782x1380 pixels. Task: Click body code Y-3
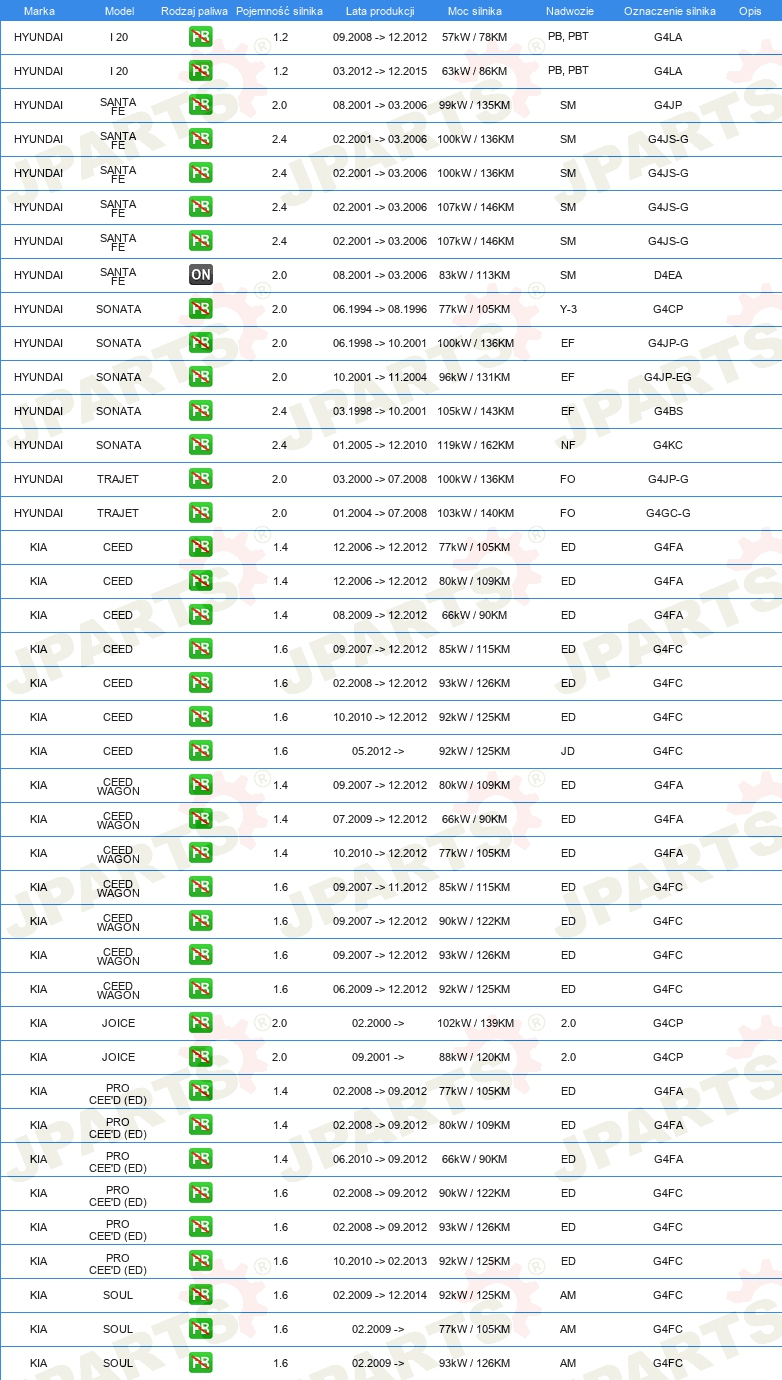[x=568, y=309]
